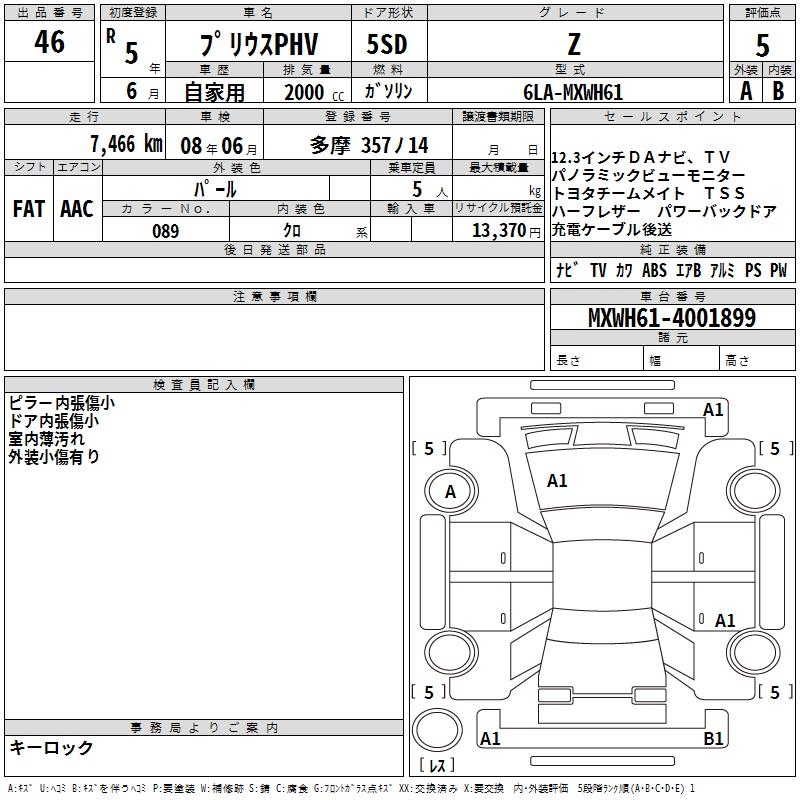Select seating capacity "5 人"
800x800 pixels.
coord(430,190)
